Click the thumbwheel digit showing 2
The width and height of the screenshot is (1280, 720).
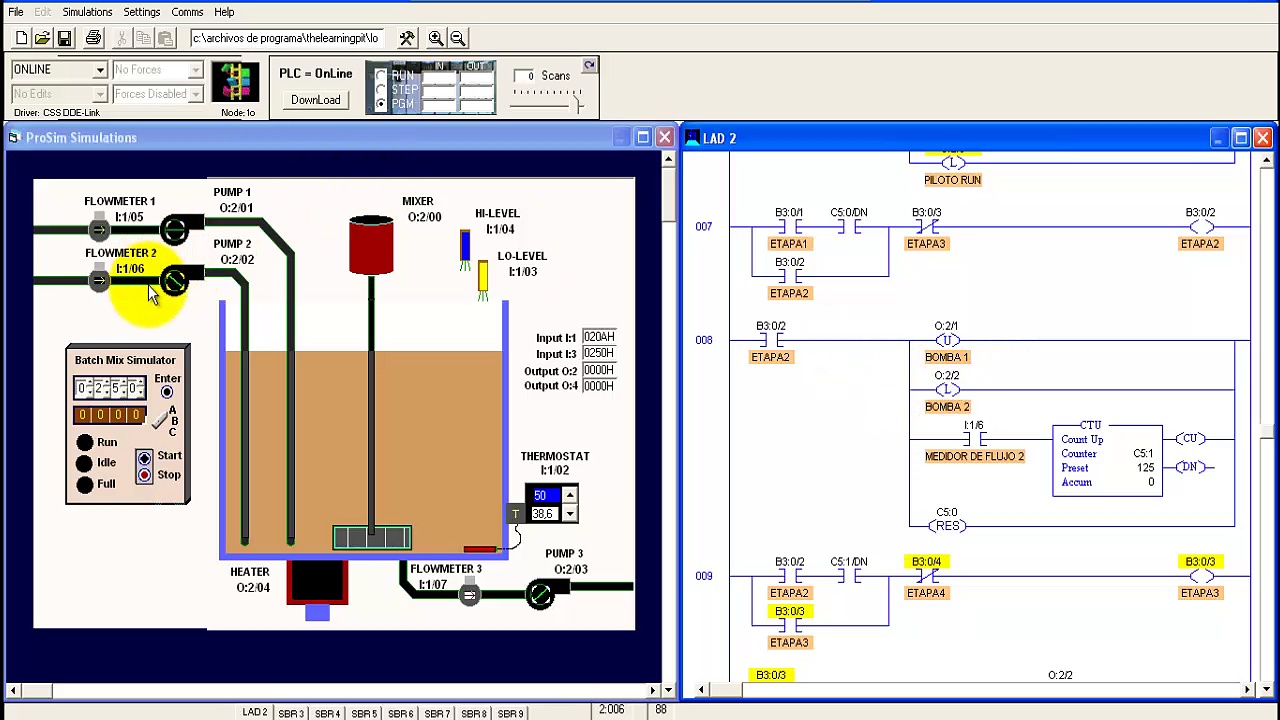click(x=99, y=388)
